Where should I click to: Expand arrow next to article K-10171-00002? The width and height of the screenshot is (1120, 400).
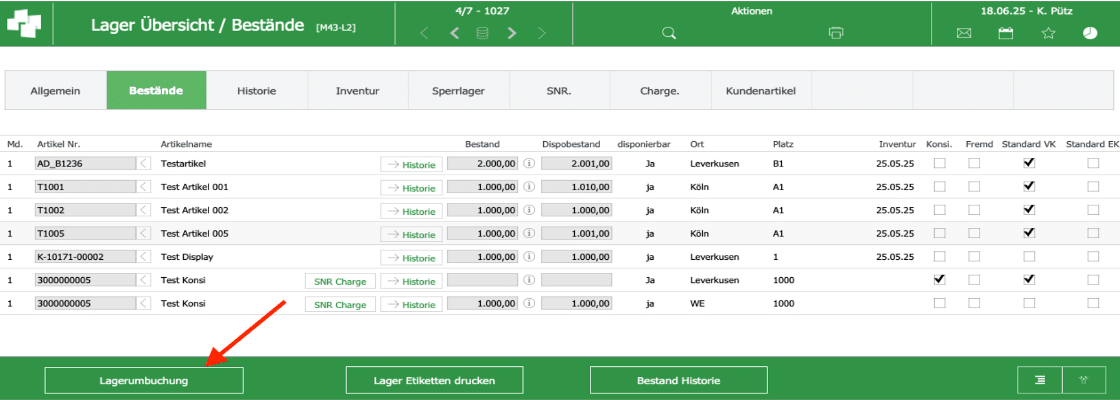(144, 257)
